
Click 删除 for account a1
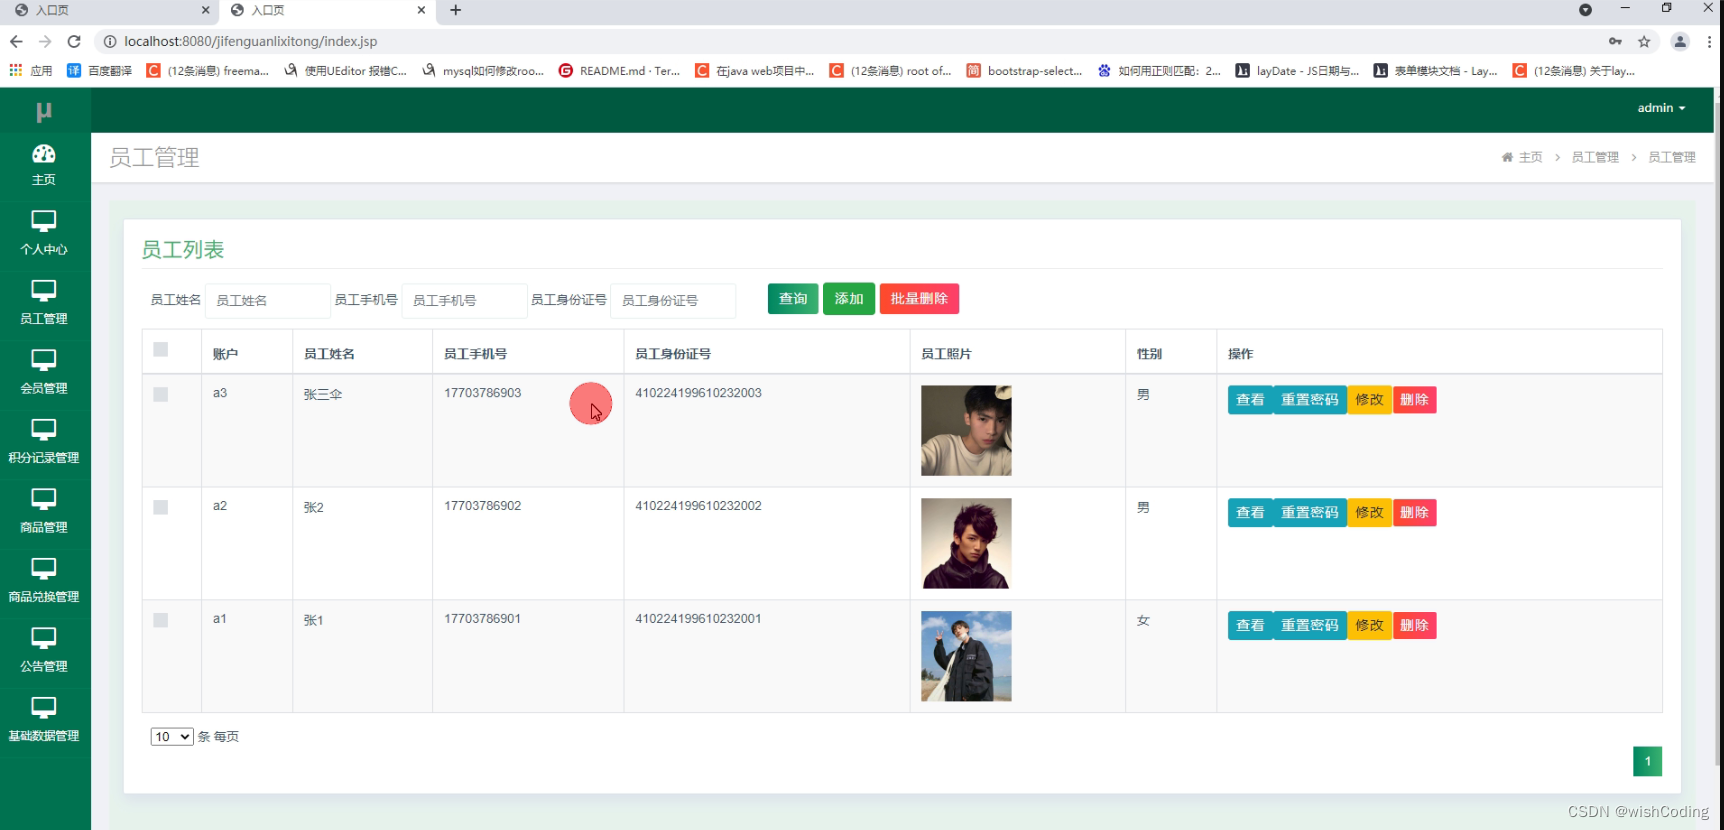(x=1414, y=626)
